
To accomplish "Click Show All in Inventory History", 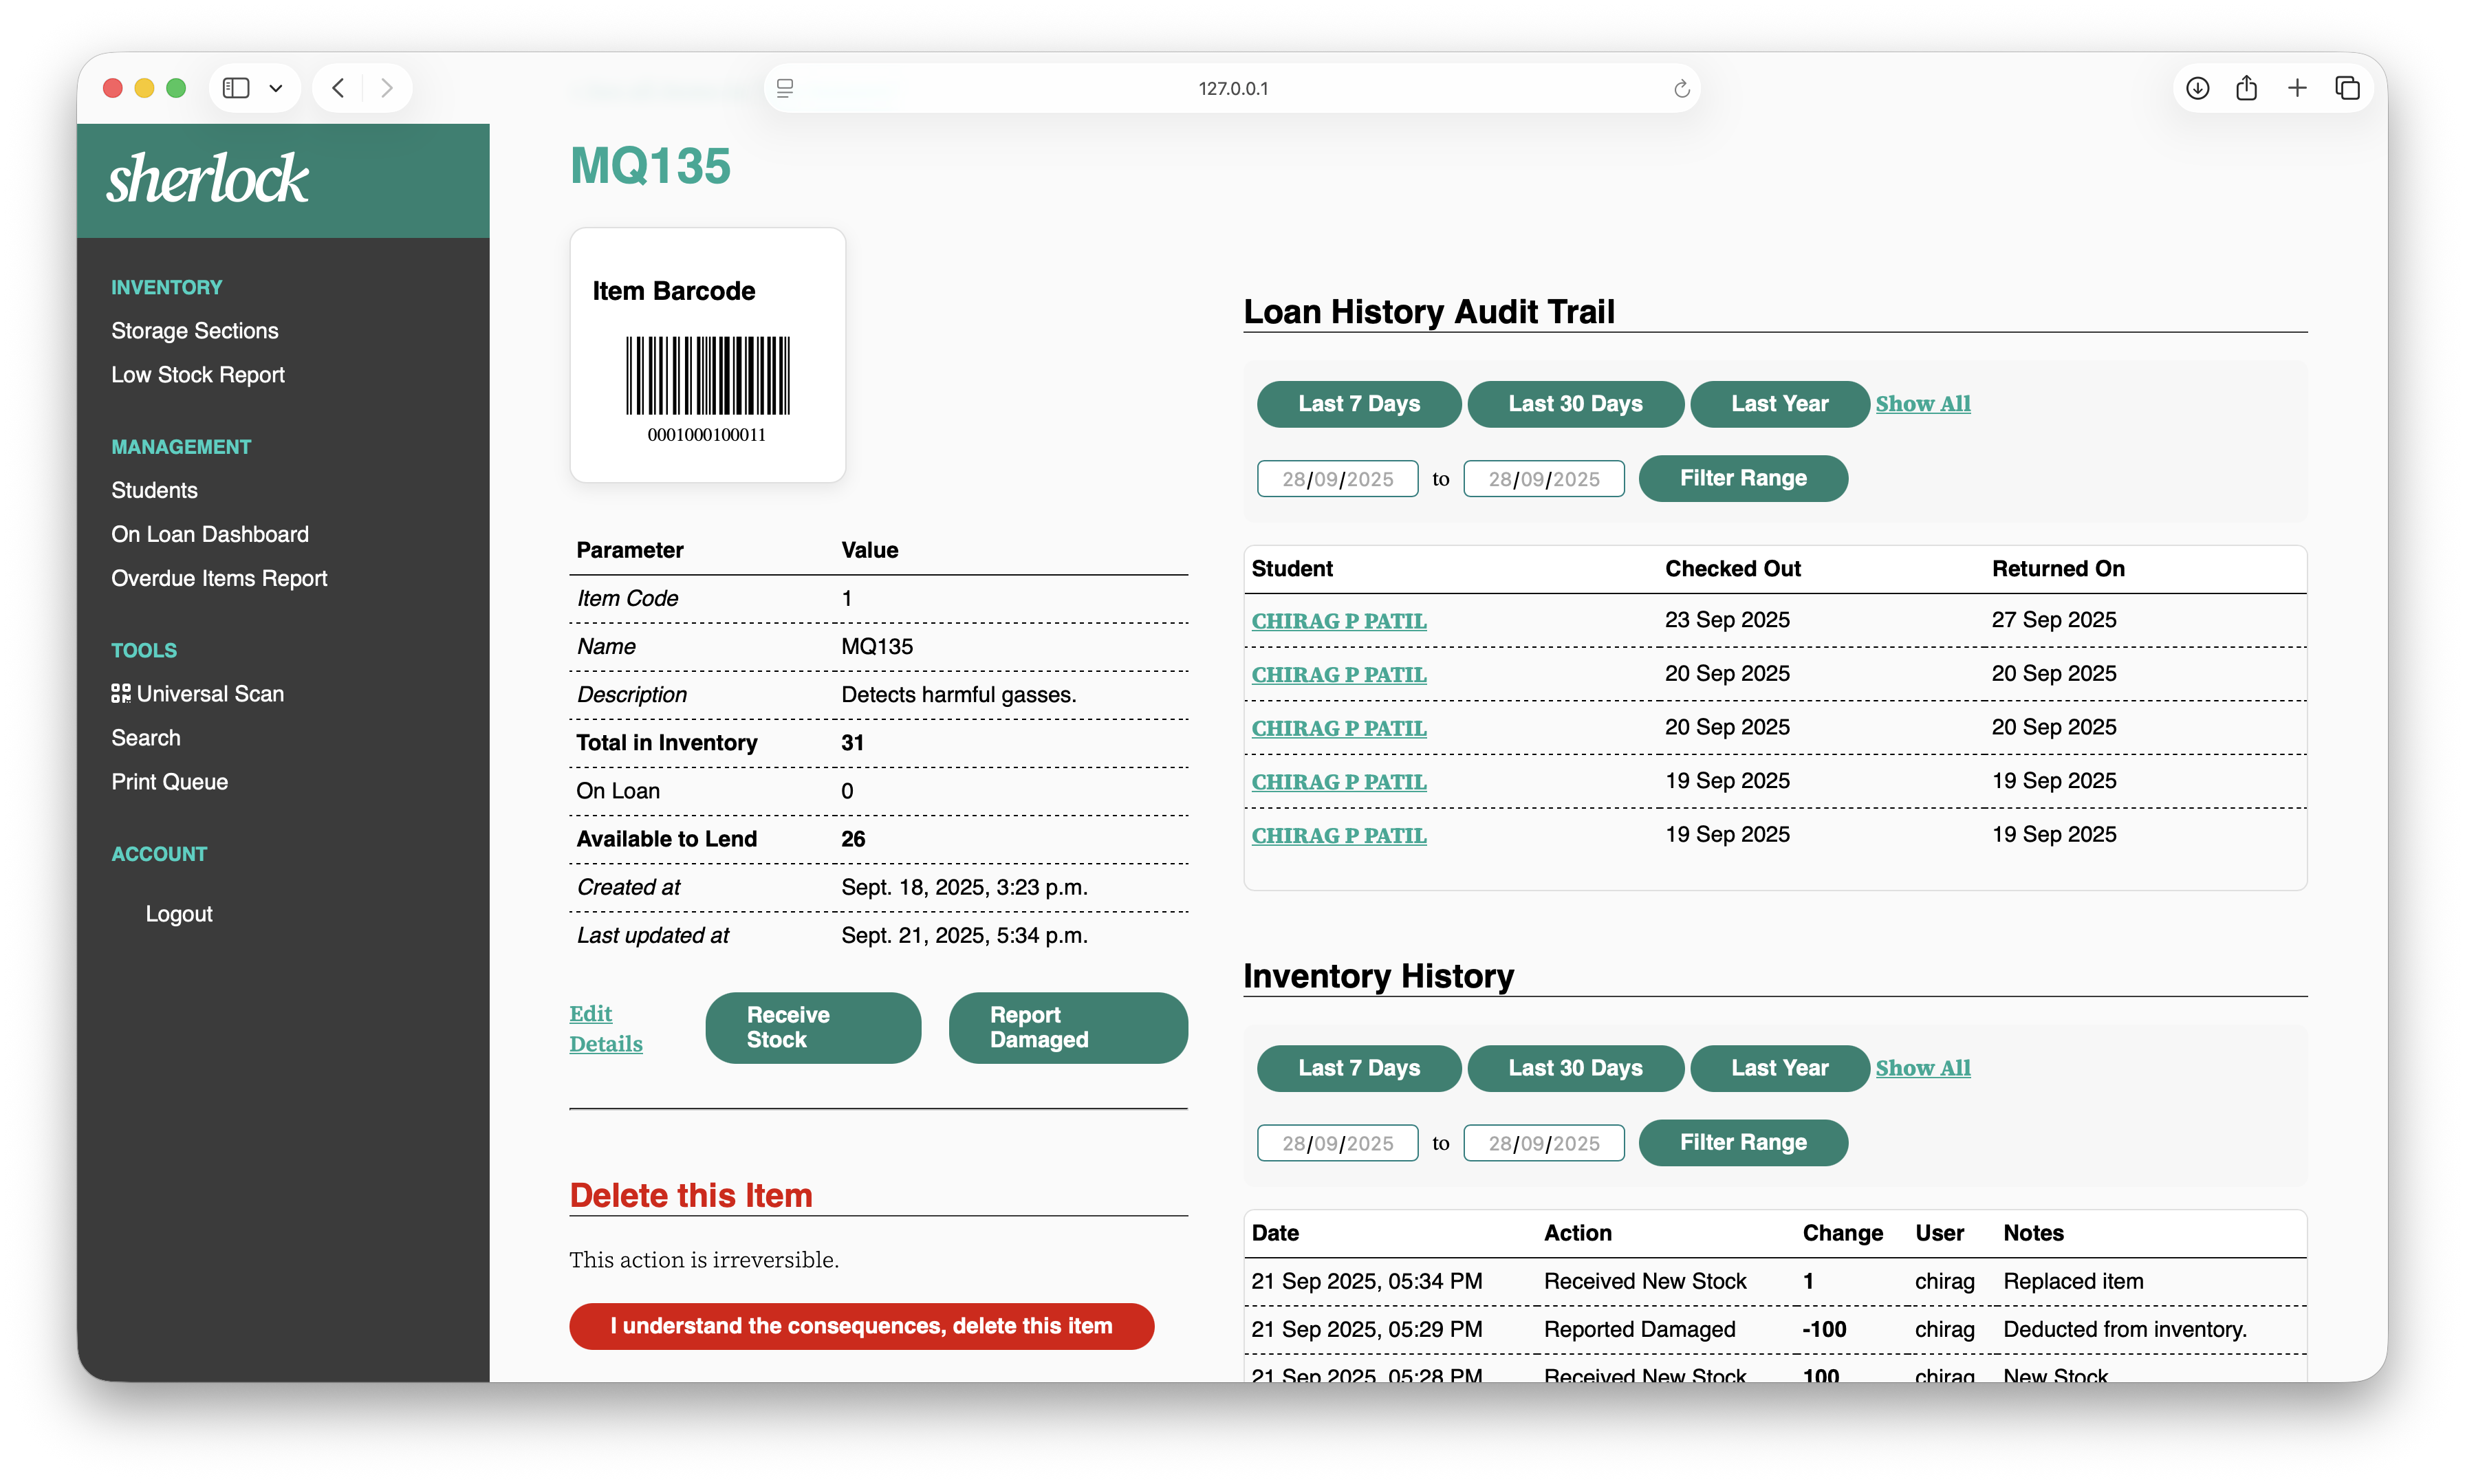I will pyautogui.click(x=1922, y=1068).
